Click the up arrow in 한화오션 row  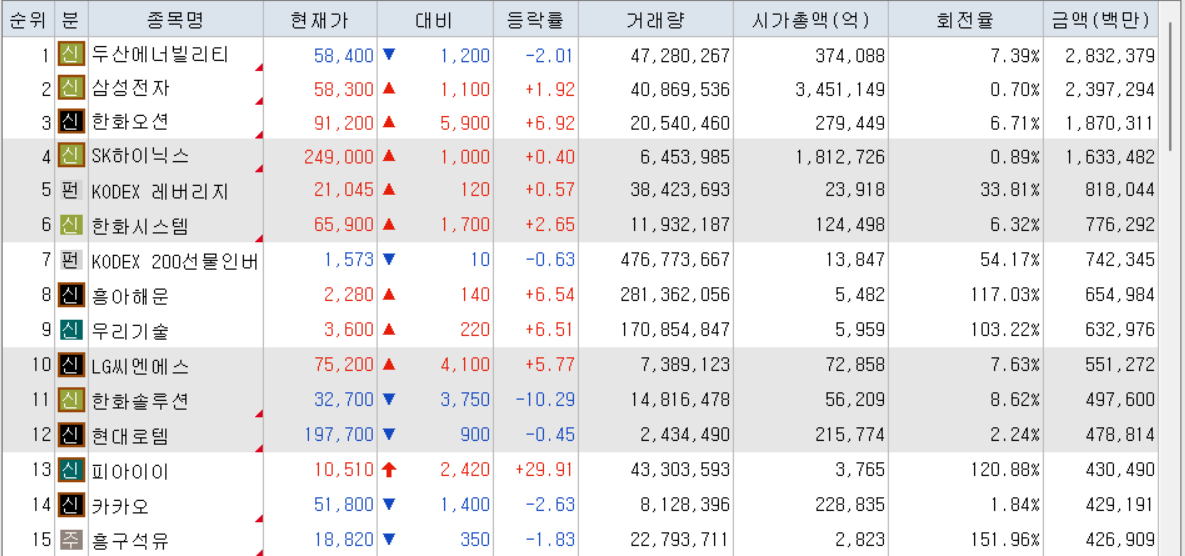pos(389,122)
